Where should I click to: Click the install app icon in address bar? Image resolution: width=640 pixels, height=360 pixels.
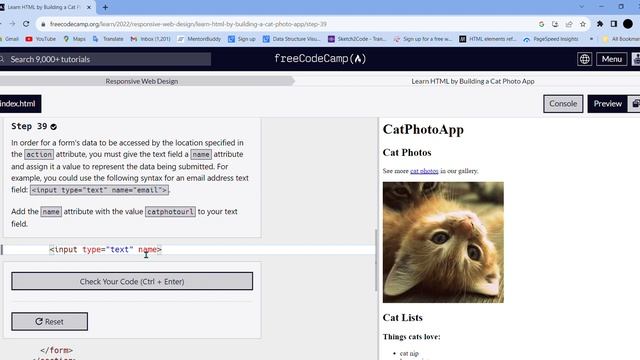coord(555,24)
